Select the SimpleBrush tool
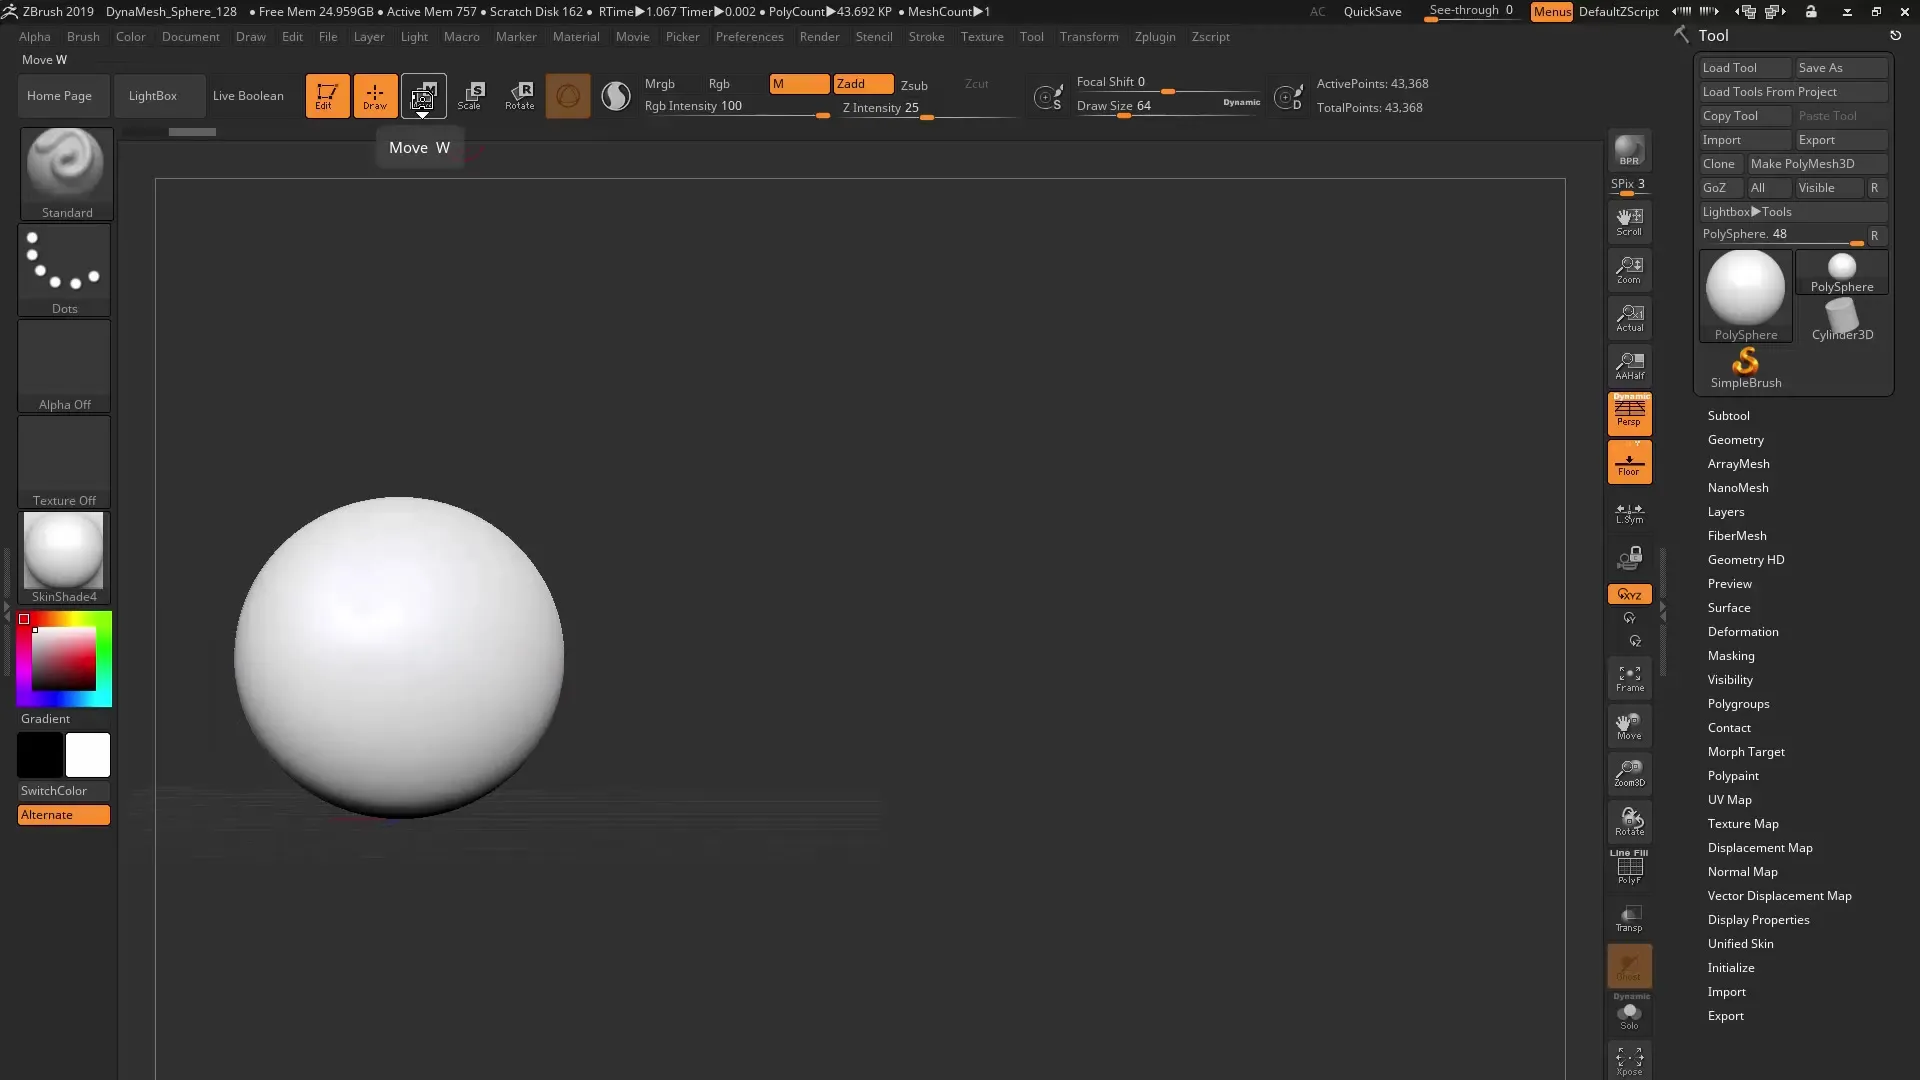 1746,368
